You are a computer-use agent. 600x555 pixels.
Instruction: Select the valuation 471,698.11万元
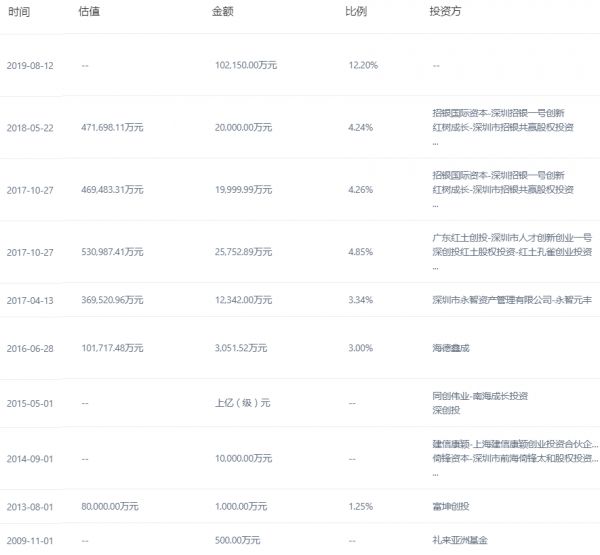(112, 127)
